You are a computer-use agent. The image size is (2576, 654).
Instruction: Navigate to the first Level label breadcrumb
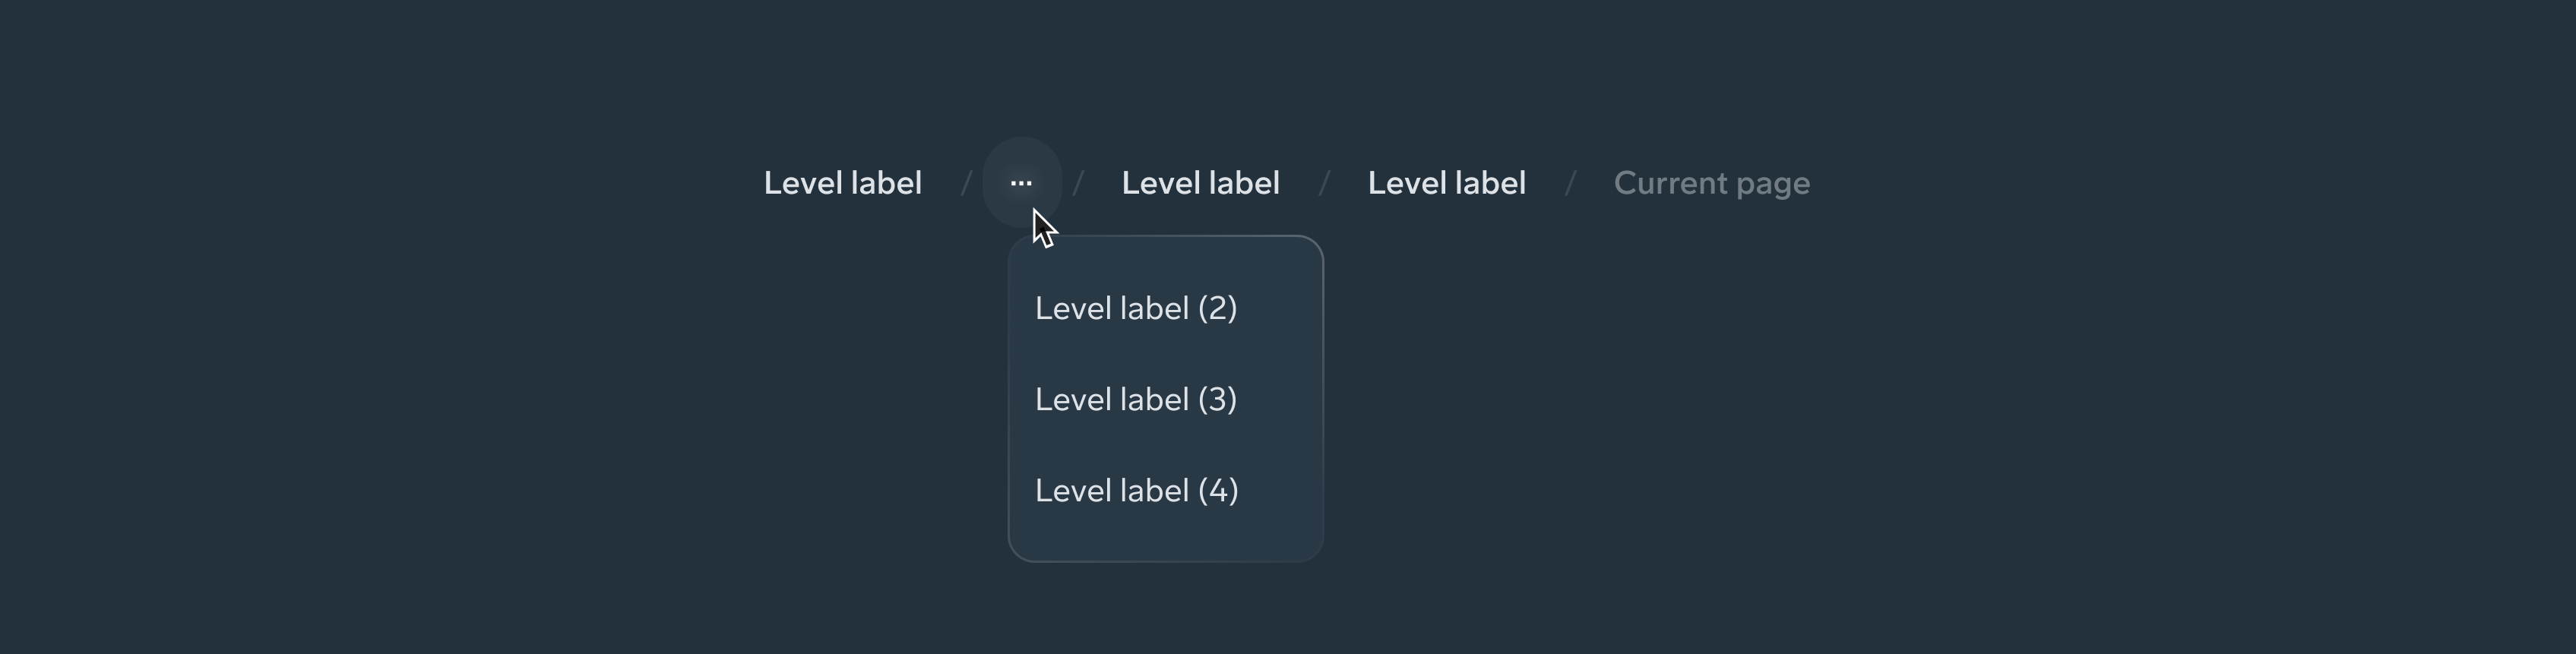843,182
